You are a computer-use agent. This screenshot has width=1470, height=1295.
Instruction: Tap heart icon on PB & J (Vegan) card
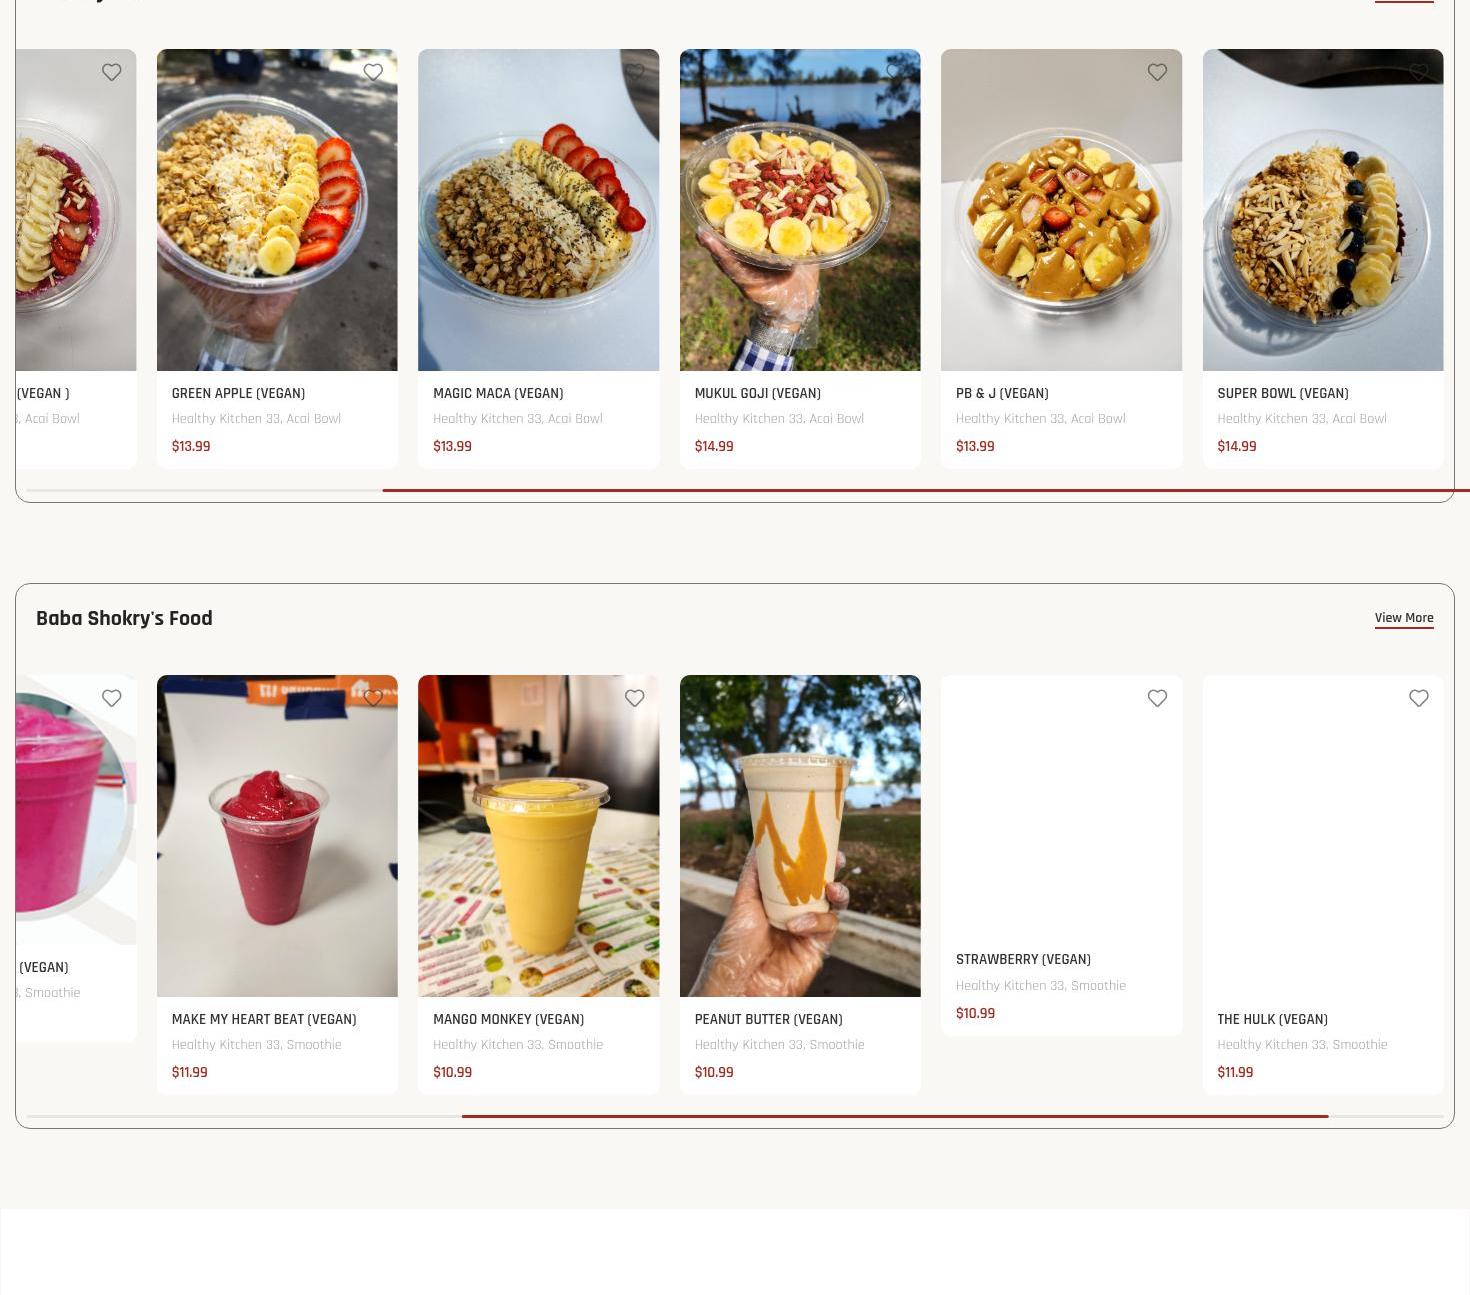(x=1157, y=72)
